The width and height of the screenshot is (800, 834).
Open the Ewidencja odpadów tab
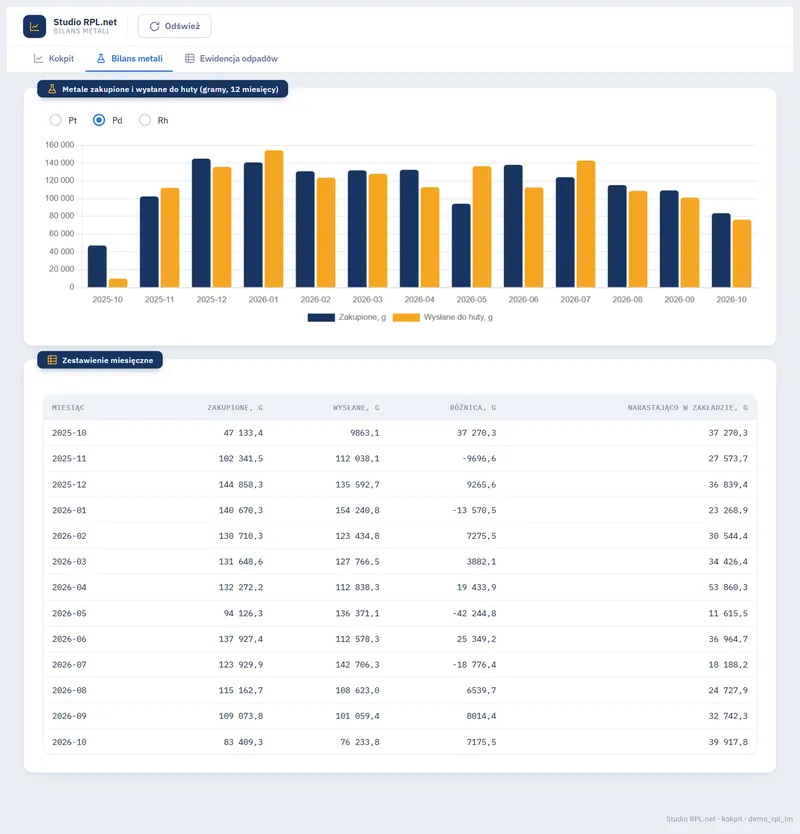tap(231, 59)
